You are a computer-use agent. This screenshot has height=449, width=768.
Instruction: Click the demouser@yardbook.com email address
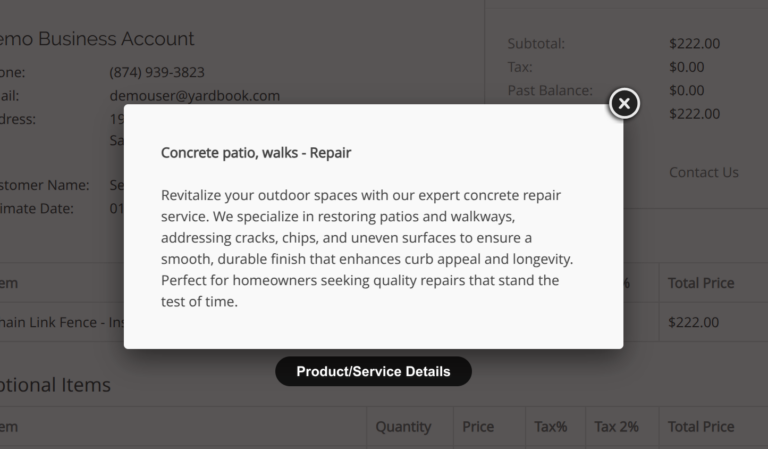pyautogui.click(x=195, y=96)
